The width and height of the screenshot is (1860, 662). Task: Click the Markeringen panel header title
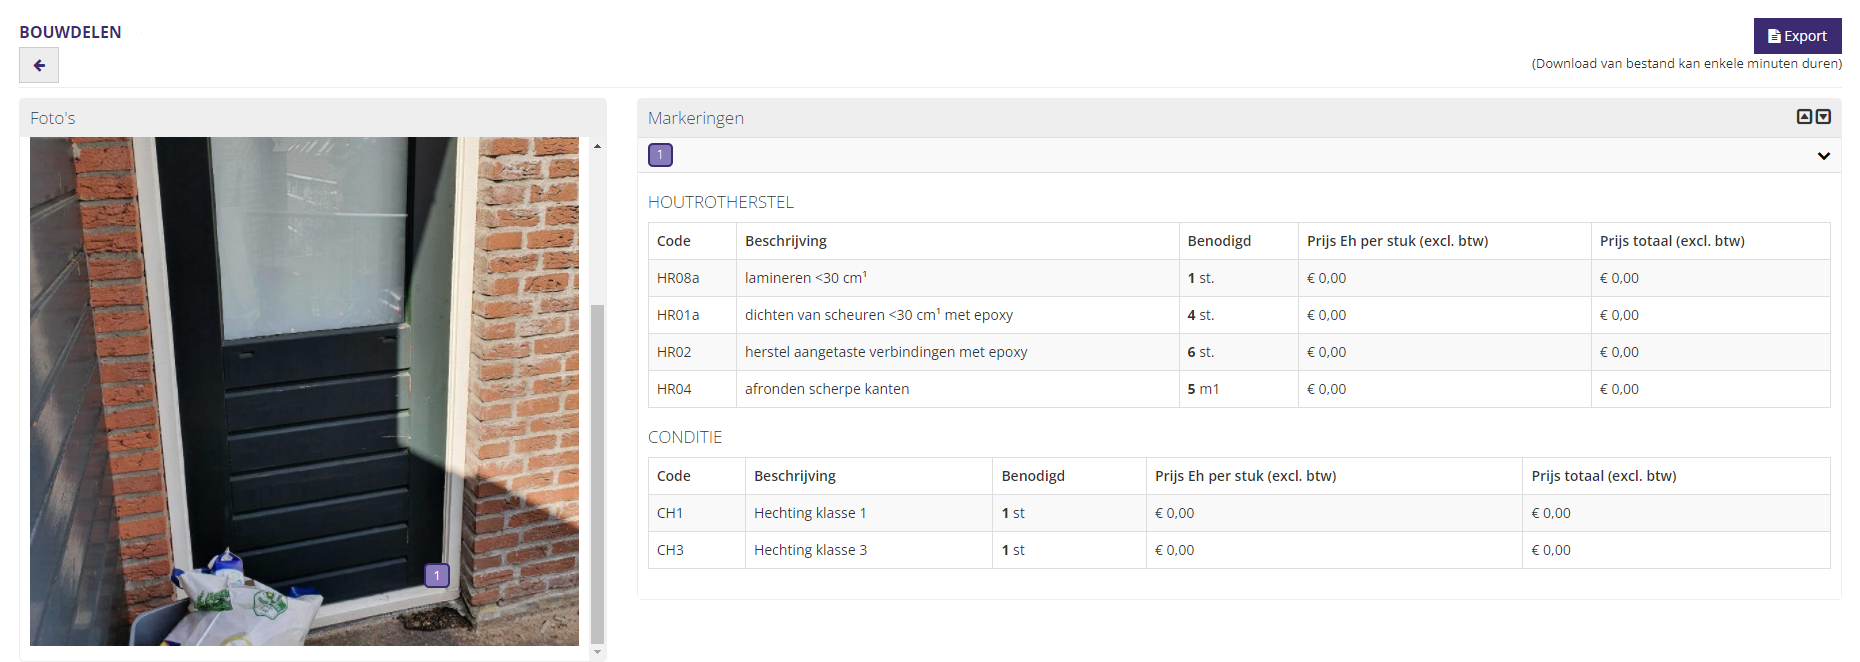coord(696,118)
